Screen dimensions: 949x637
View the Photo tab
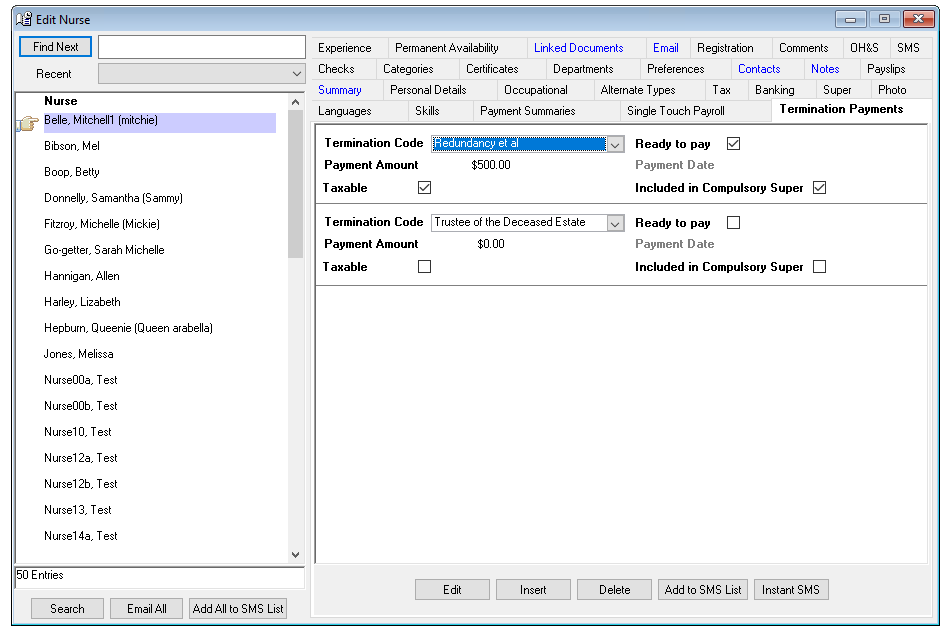pyautogui.click(x=892, y=90)
